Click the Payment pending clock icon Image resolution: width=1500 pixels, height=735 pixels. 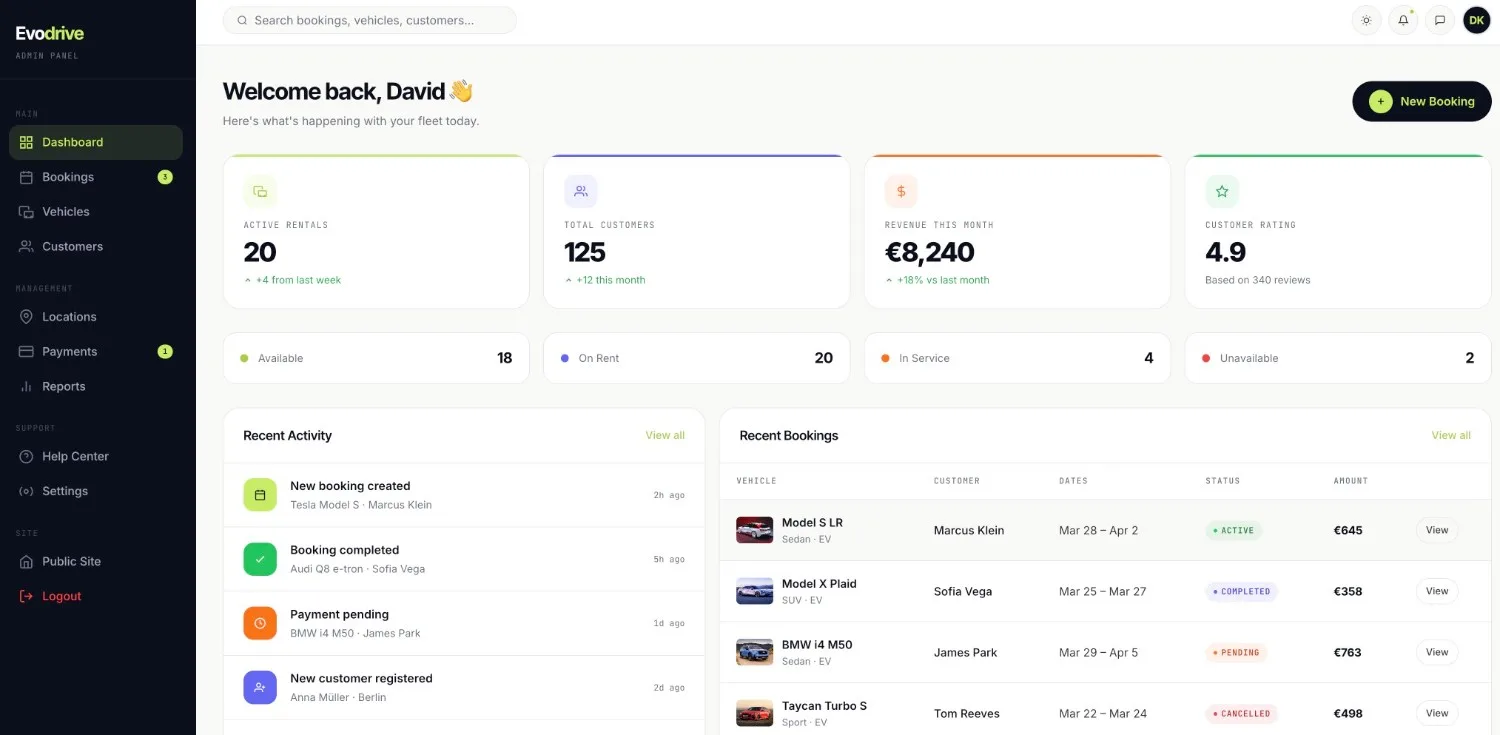[260, 623]
